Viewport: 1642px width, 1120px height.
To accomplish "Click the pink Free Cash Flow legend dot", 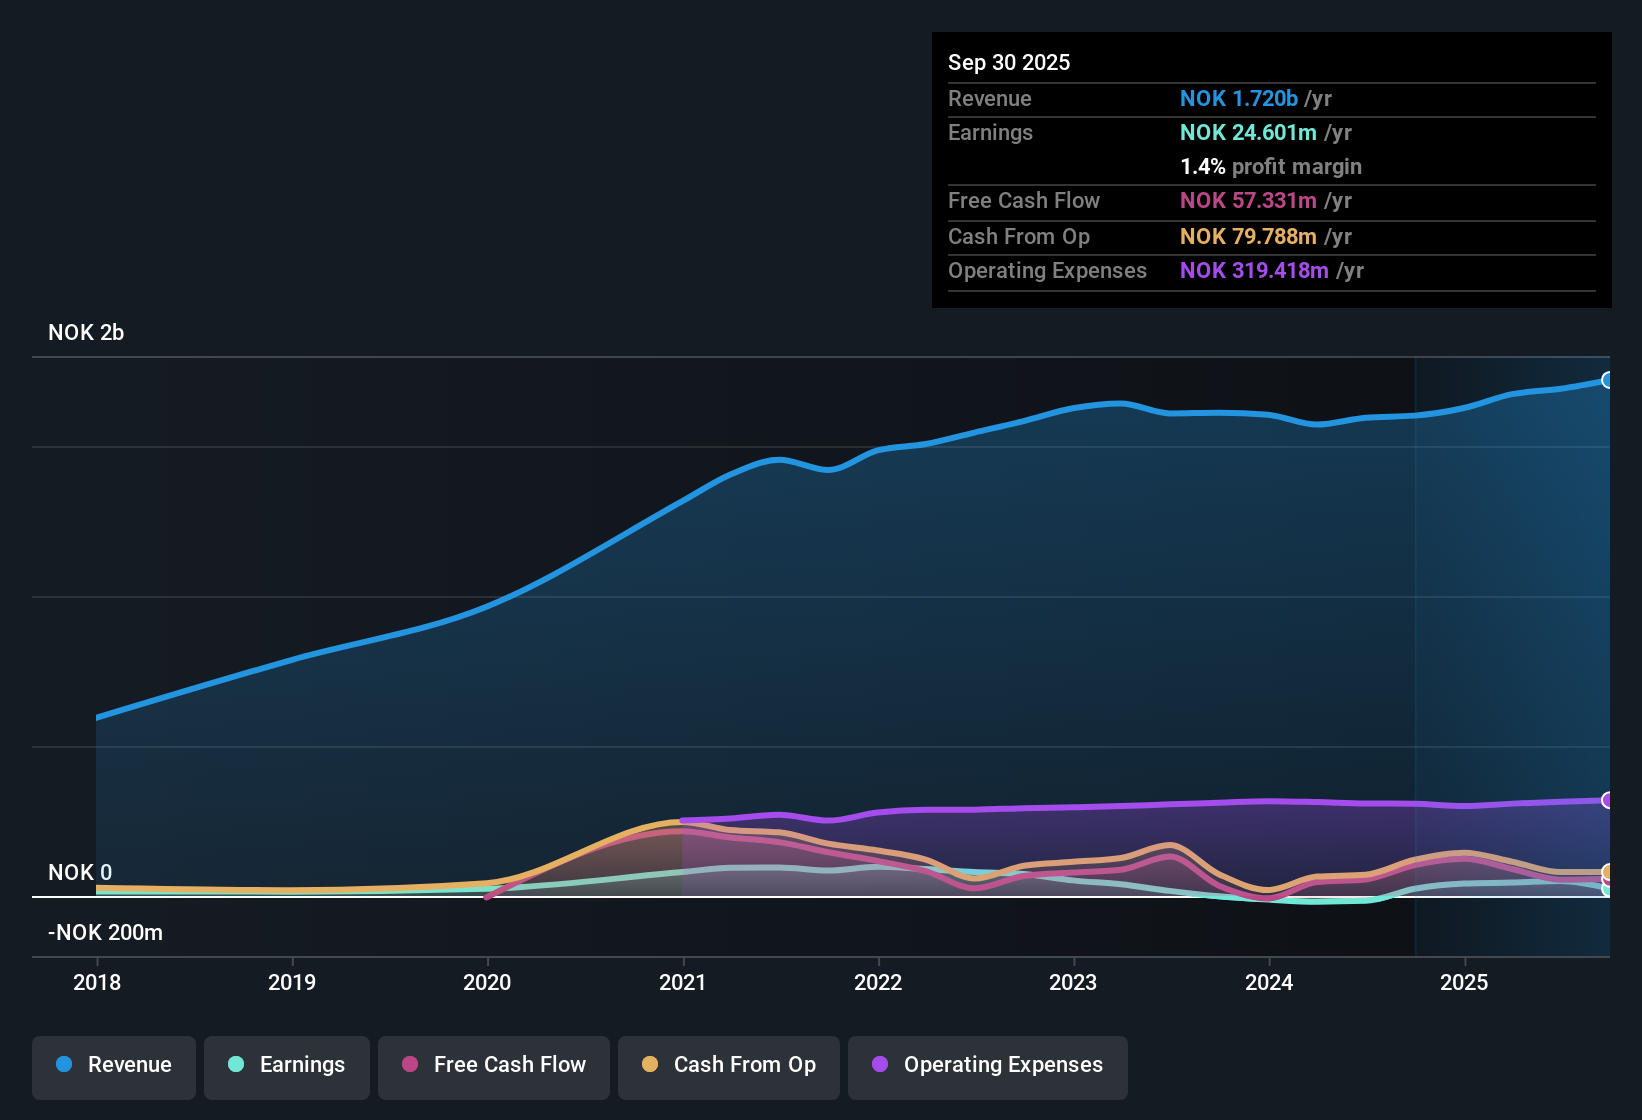I will [x=409, y=1065].
